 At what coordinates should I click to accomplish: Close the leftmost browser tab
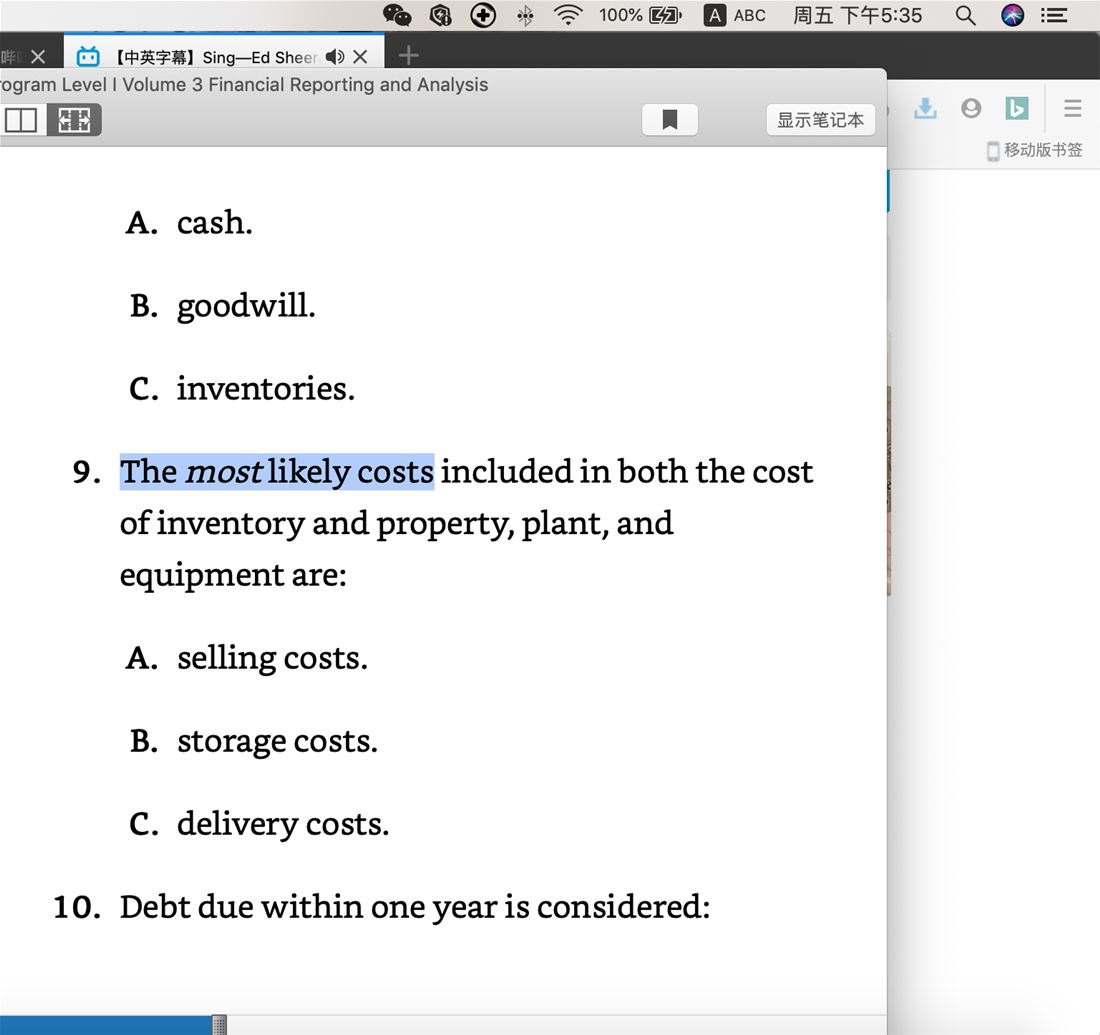pyautogui.click(x=39, y=57)
